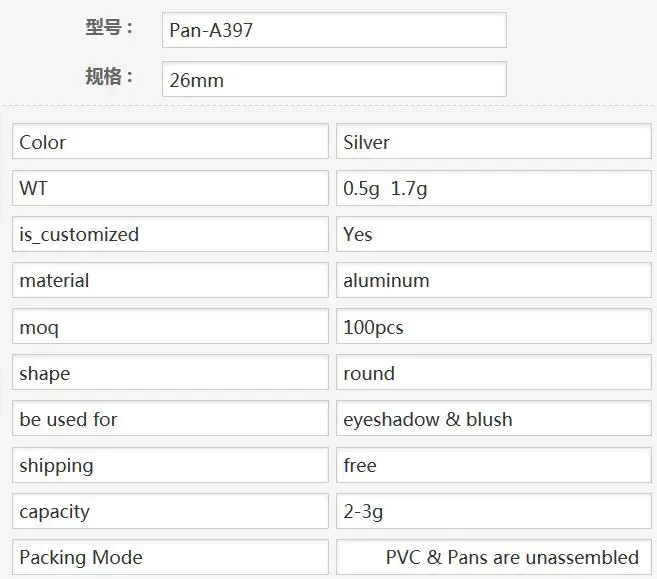This screenshot has width=657, height=579.
Task: Click the 0.5g 1.7g weight value
Action: point(494,188)
